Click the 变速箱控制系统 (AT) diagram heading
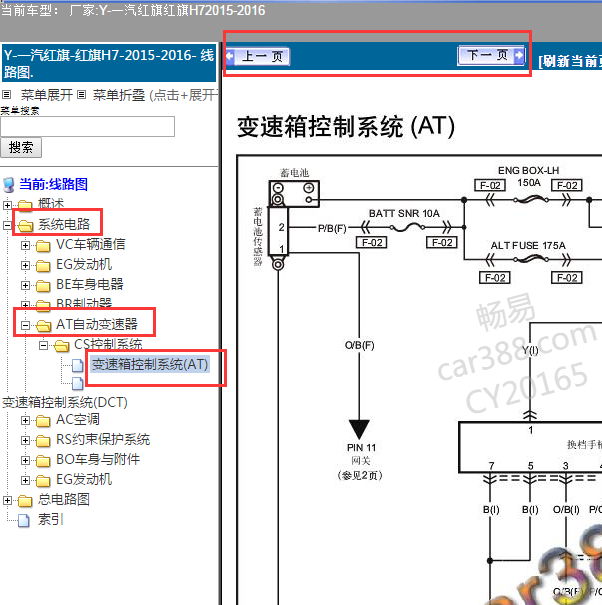The image size is (602, 605). pyautogui.click(x=346, y=127)
